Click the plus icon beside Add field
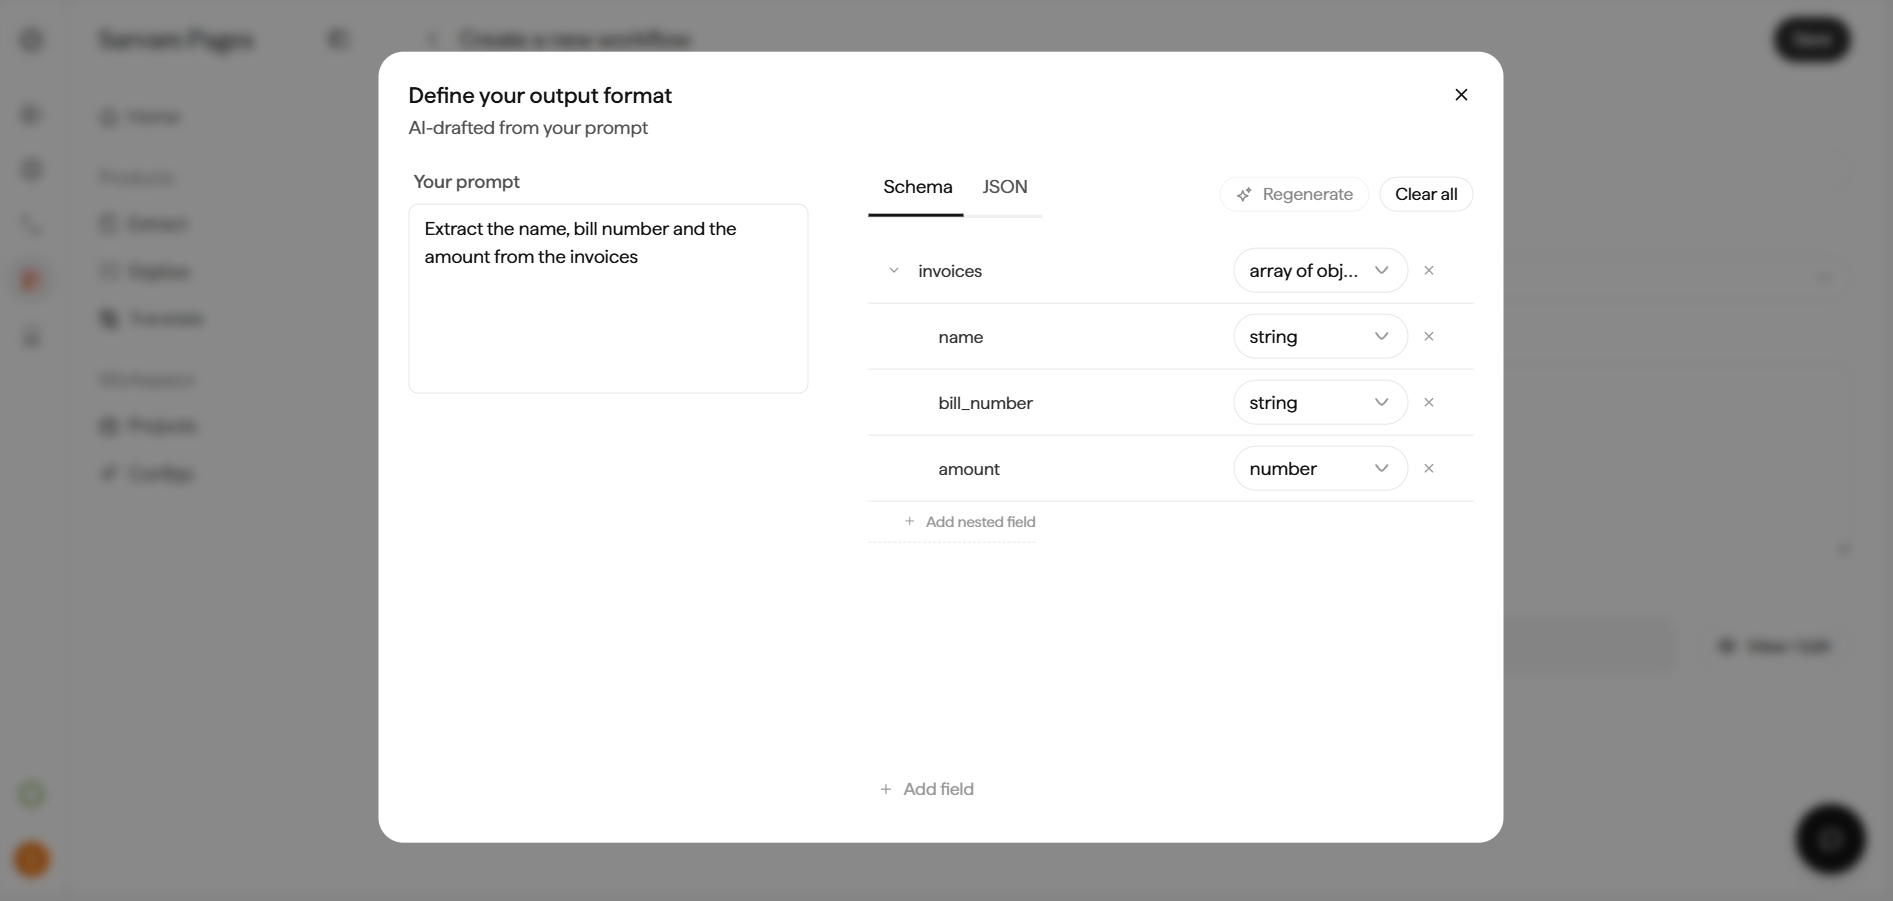This screenshot has height=901, width=1893. (x=885, y=789)
